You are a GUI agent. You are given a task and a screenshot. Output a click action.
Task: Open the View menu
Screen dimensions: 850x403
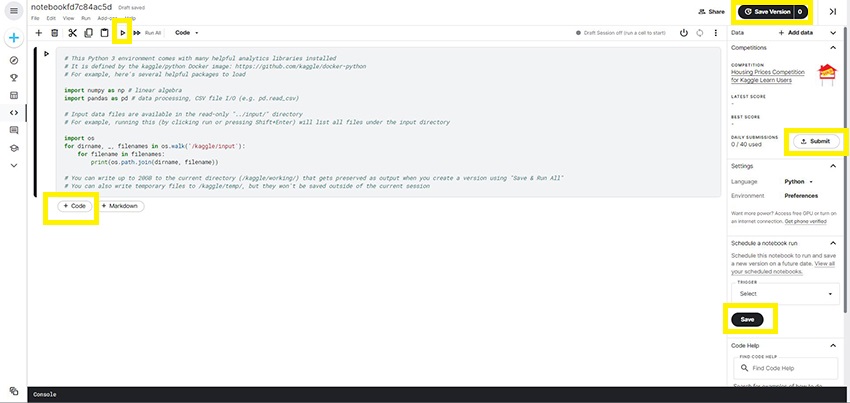pos(68,18)
